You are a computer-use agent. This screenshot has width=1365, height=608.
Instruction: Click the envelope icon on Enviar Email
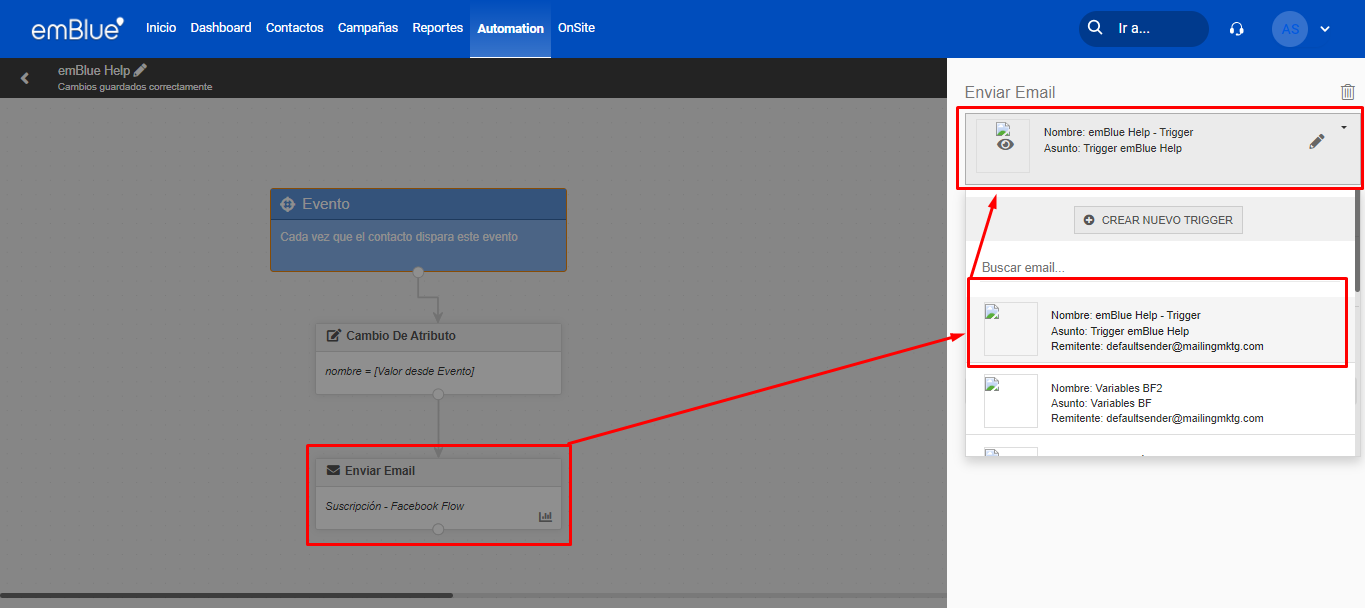click(334, 471)
